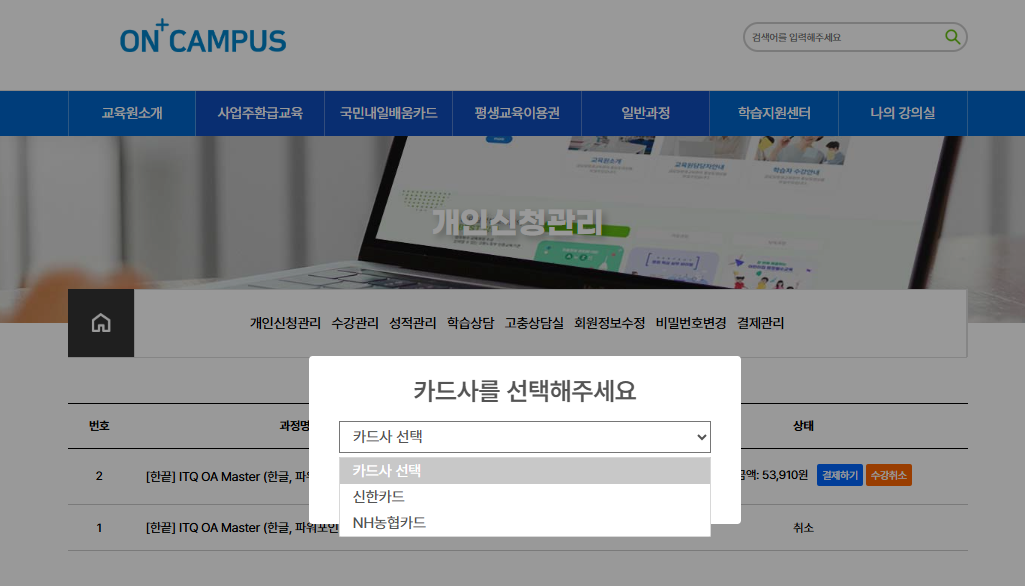1025x586 pixels.
Task: Click the 결제하기 button
Action: pos(838,476)
